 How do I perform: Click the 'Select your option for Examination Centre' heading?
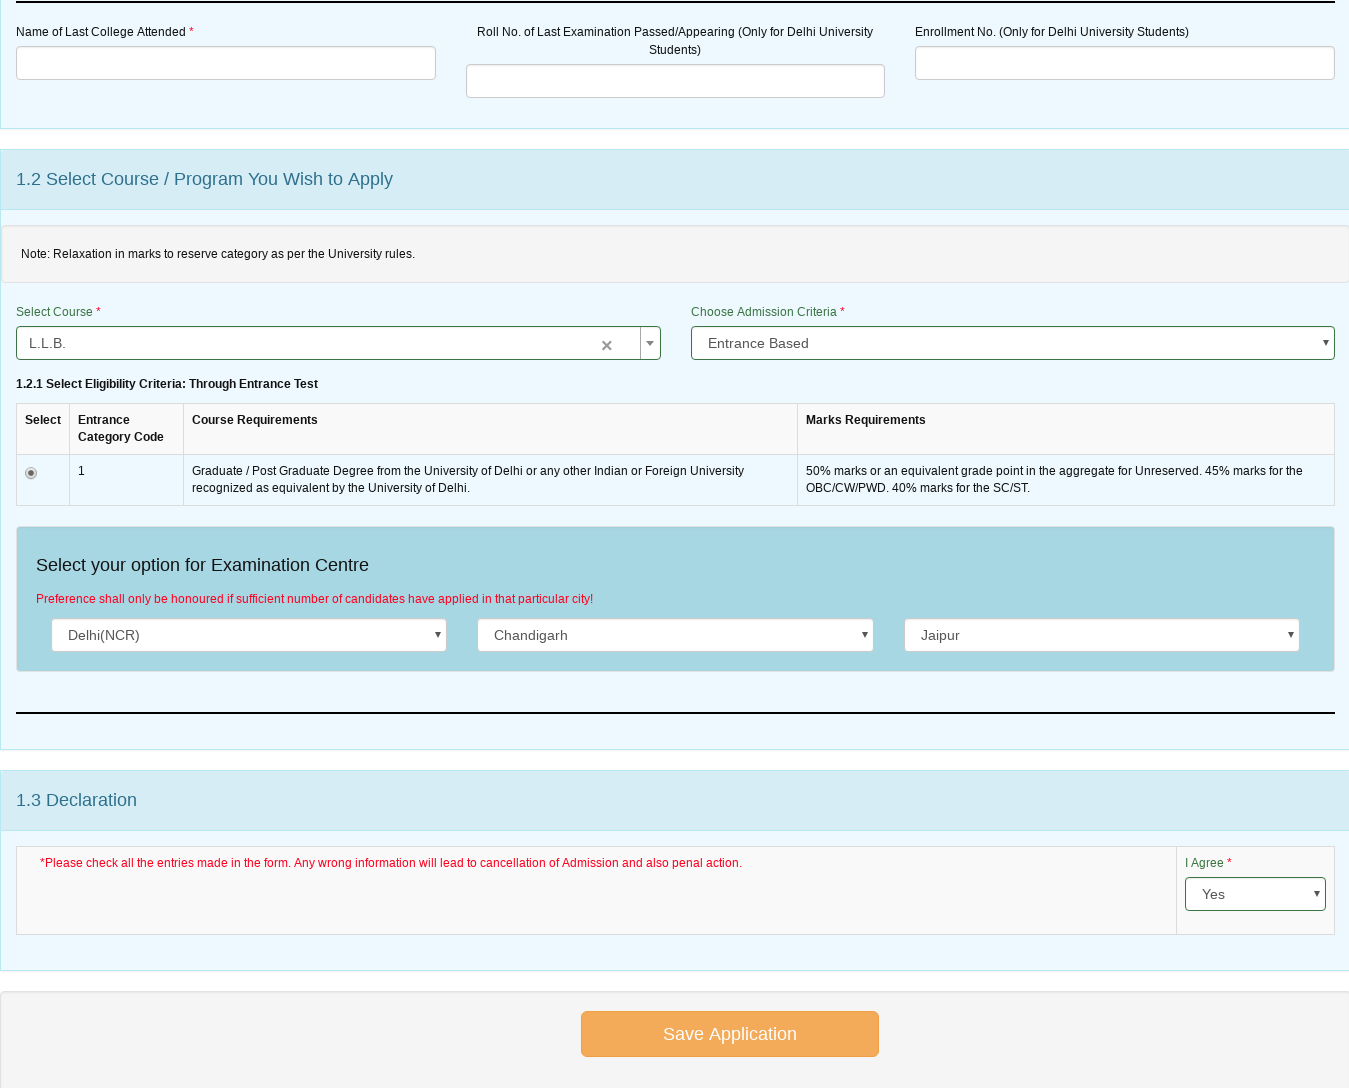[x=202, y=565]
